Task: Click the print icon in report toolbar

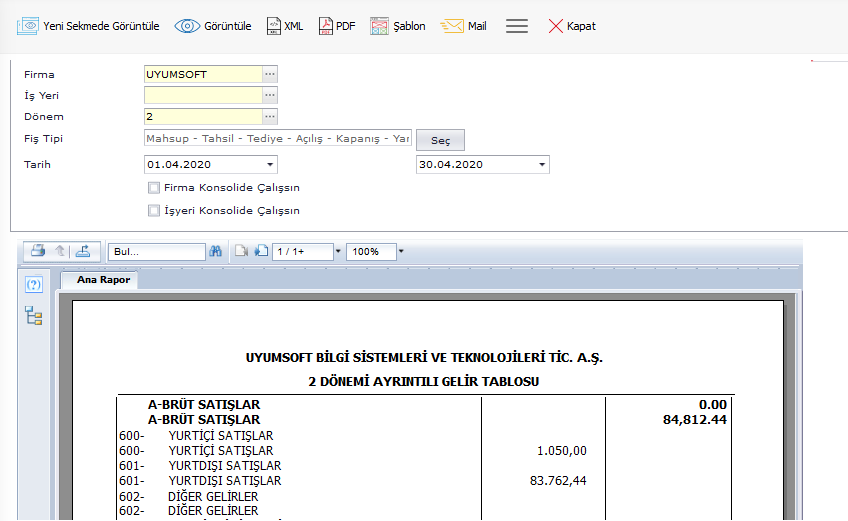Action: tap(37, 251)
